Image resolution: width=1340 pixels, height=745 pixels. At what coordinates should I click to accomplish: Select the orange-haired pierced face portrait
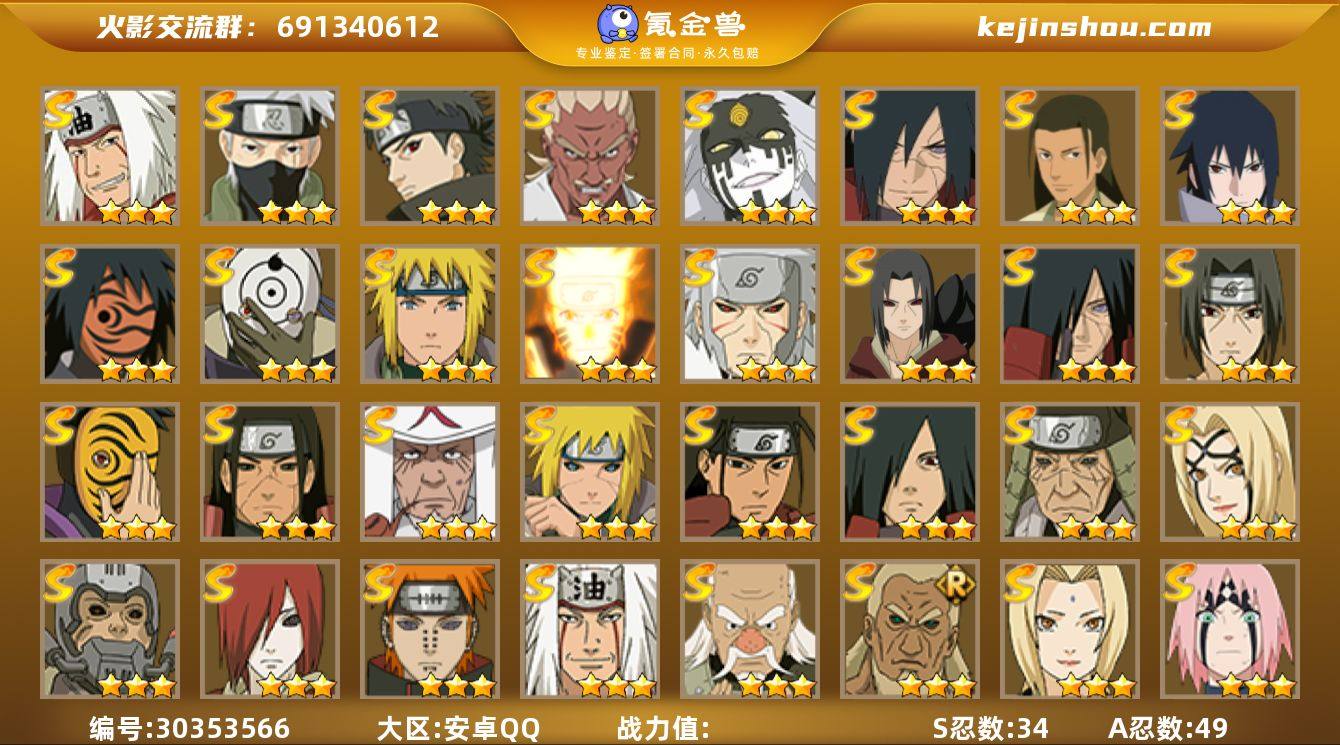point(430,629)
